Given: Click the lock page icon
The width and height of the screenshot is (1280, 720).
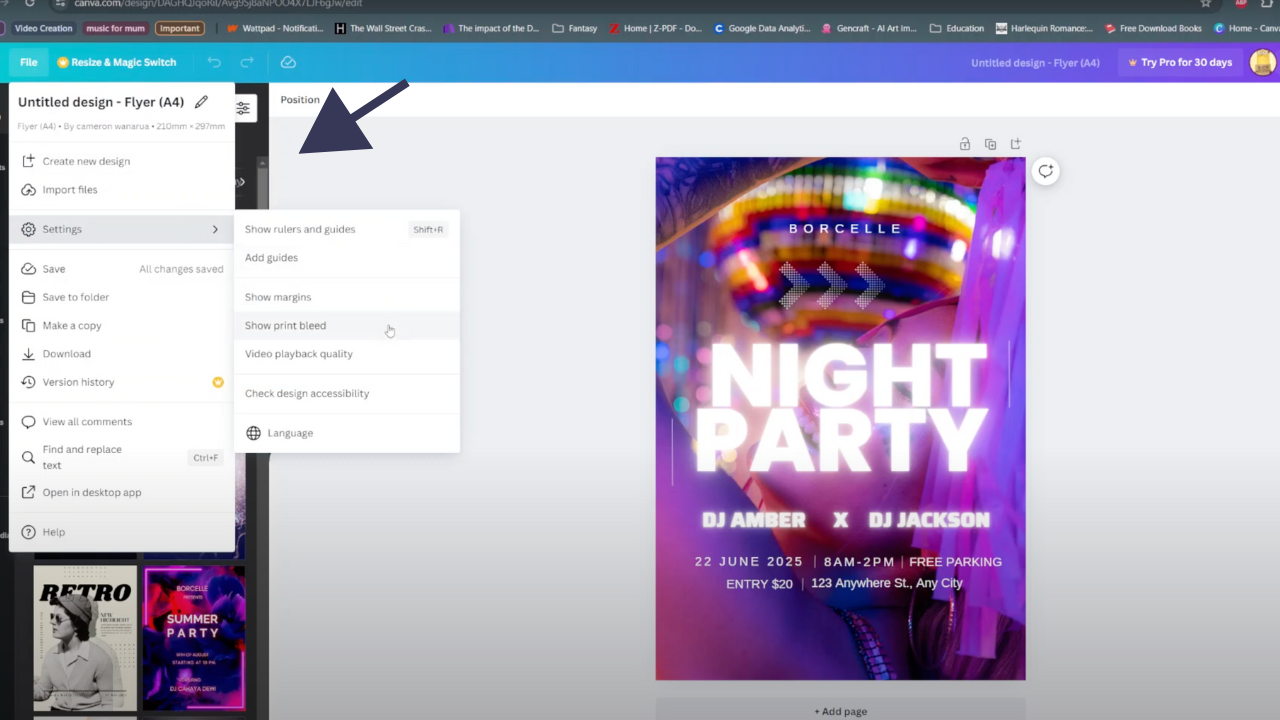Looking at the screenshot, I should tap(965, 144).
